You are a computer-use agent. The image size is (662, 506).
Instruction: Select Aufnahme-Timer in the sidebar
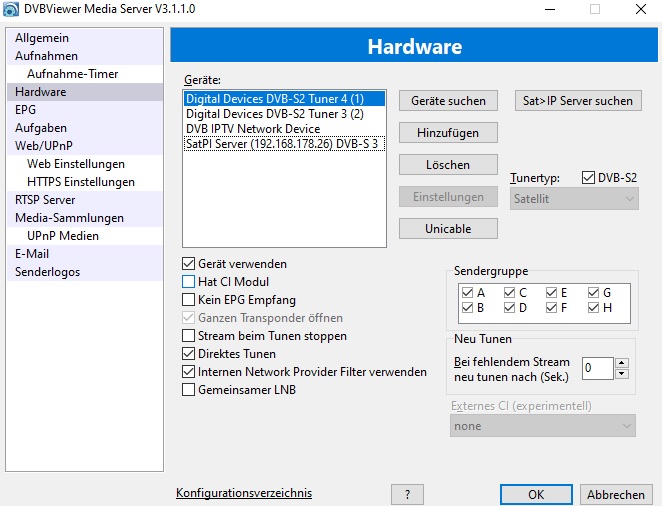(85, 74)
